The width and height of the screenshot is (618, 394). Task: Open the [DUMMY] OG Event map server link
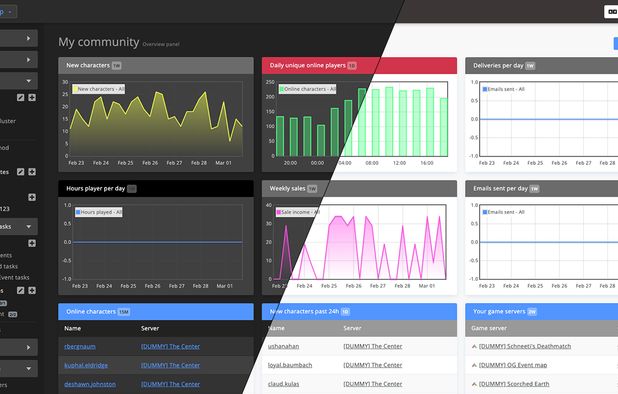[x=513, y=365]
